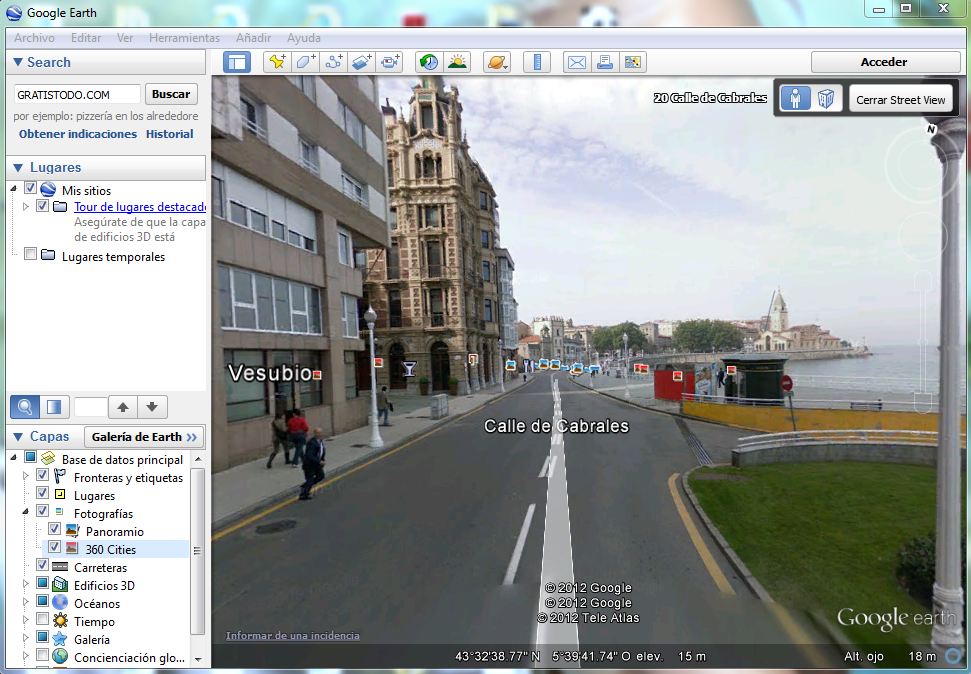The height and width of the screenshot is (674, 971).
Task: Collapse the Search panel triangle
Action: [x=18, y=62]
